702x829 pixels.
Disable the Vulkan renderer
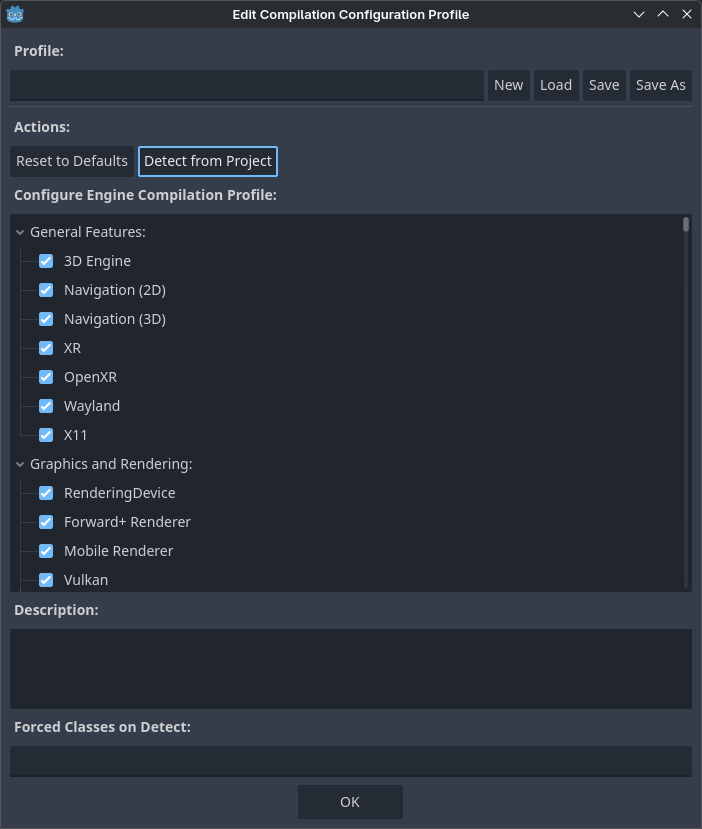46,579
